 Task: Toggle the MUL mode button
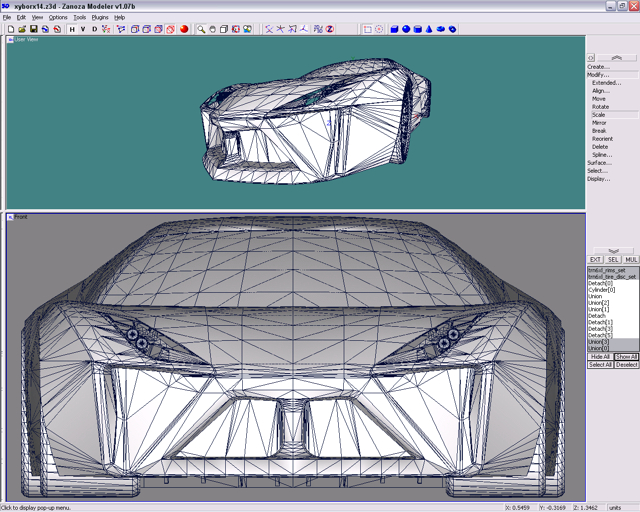631,259
